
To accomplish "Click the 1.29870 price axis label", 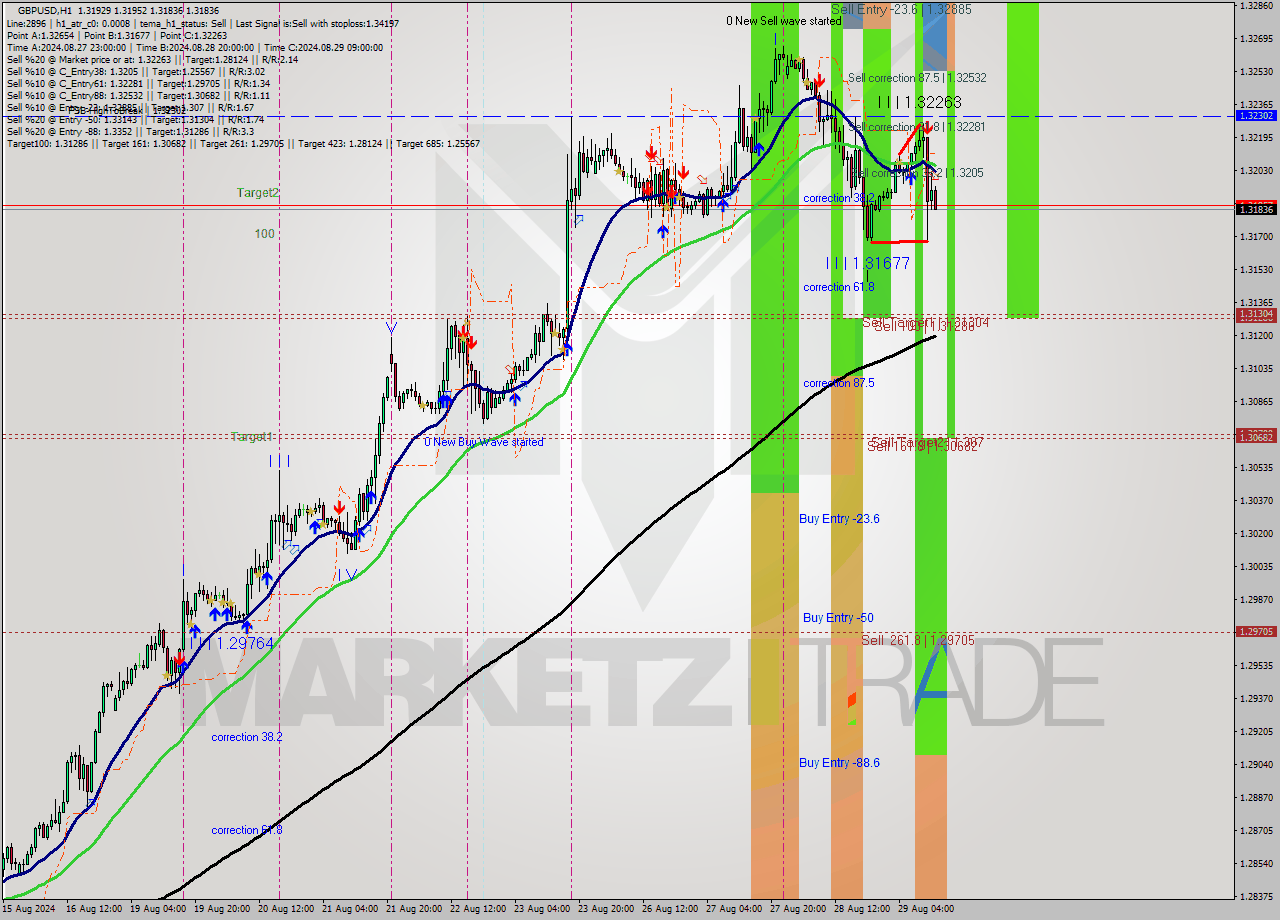I will pos(1257,600).
